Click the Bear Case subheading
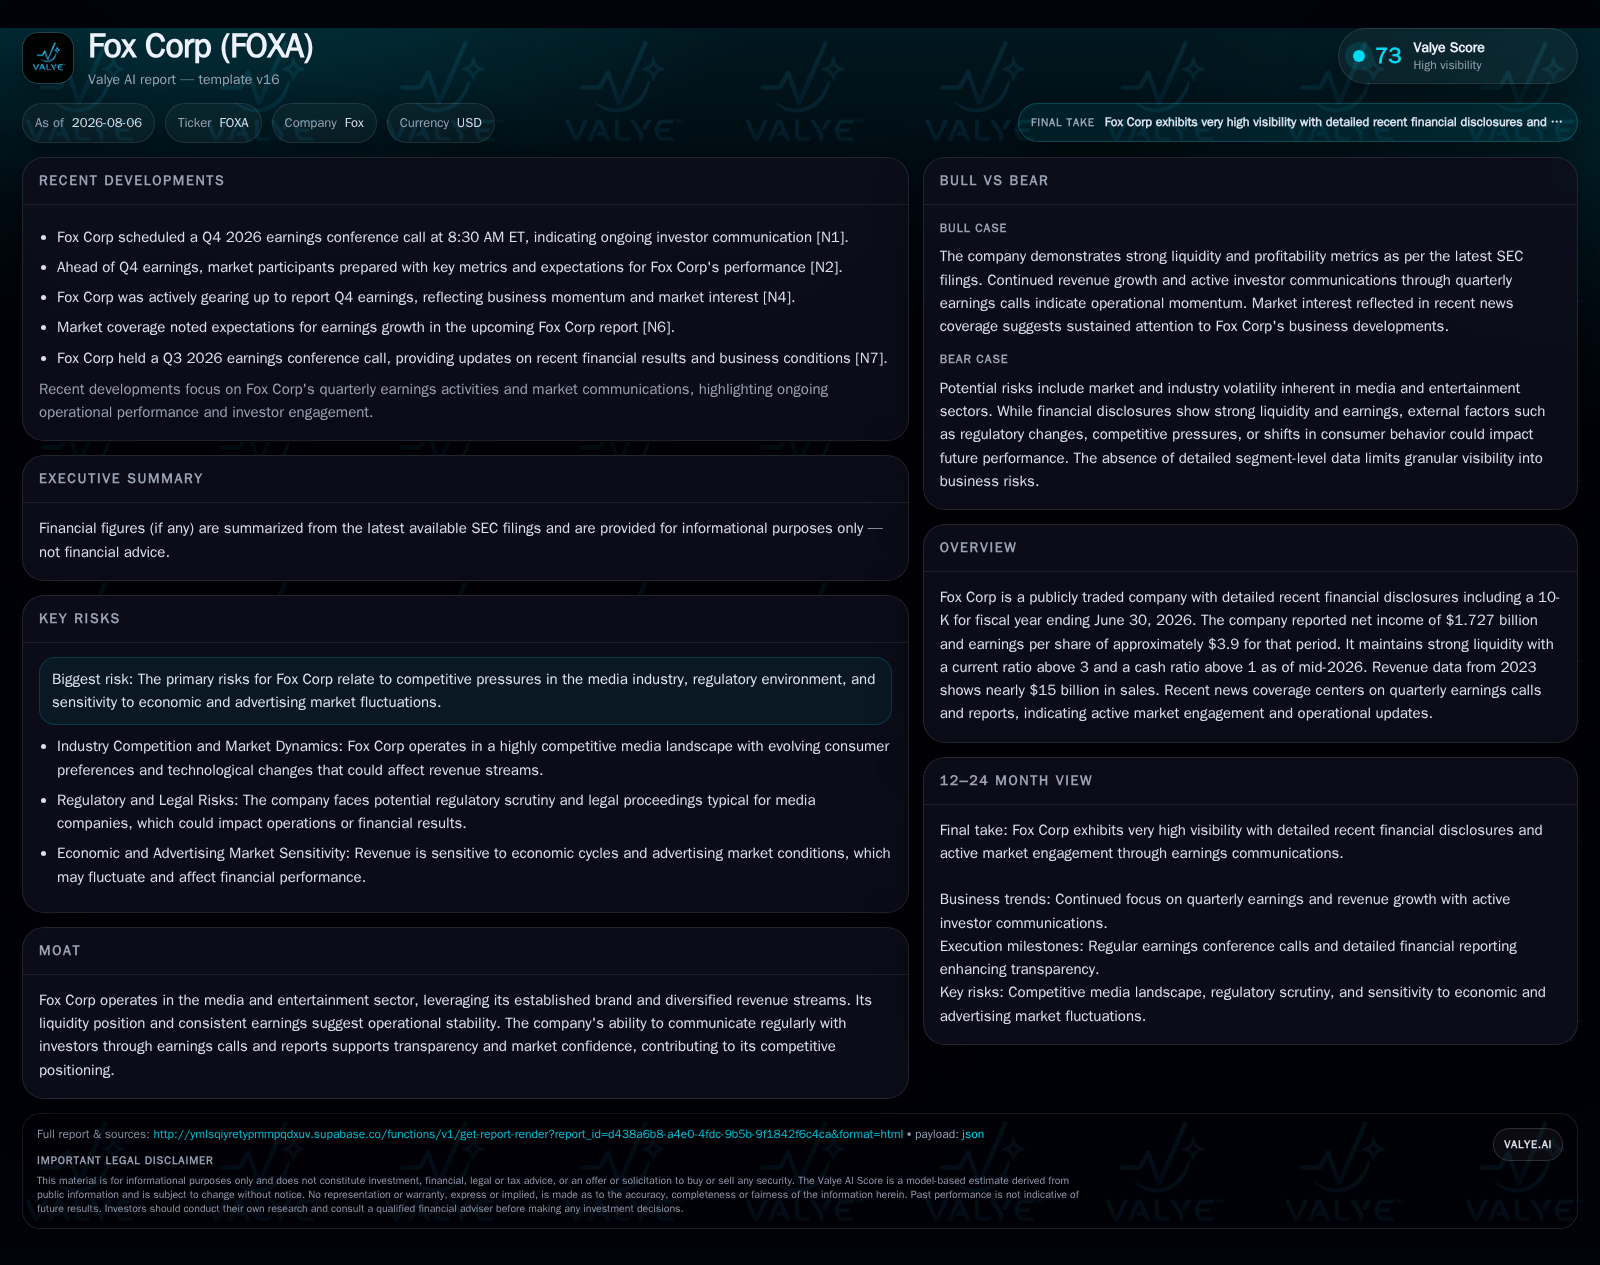Viewport: 1600px width, 1265px height. pos(974,359)
